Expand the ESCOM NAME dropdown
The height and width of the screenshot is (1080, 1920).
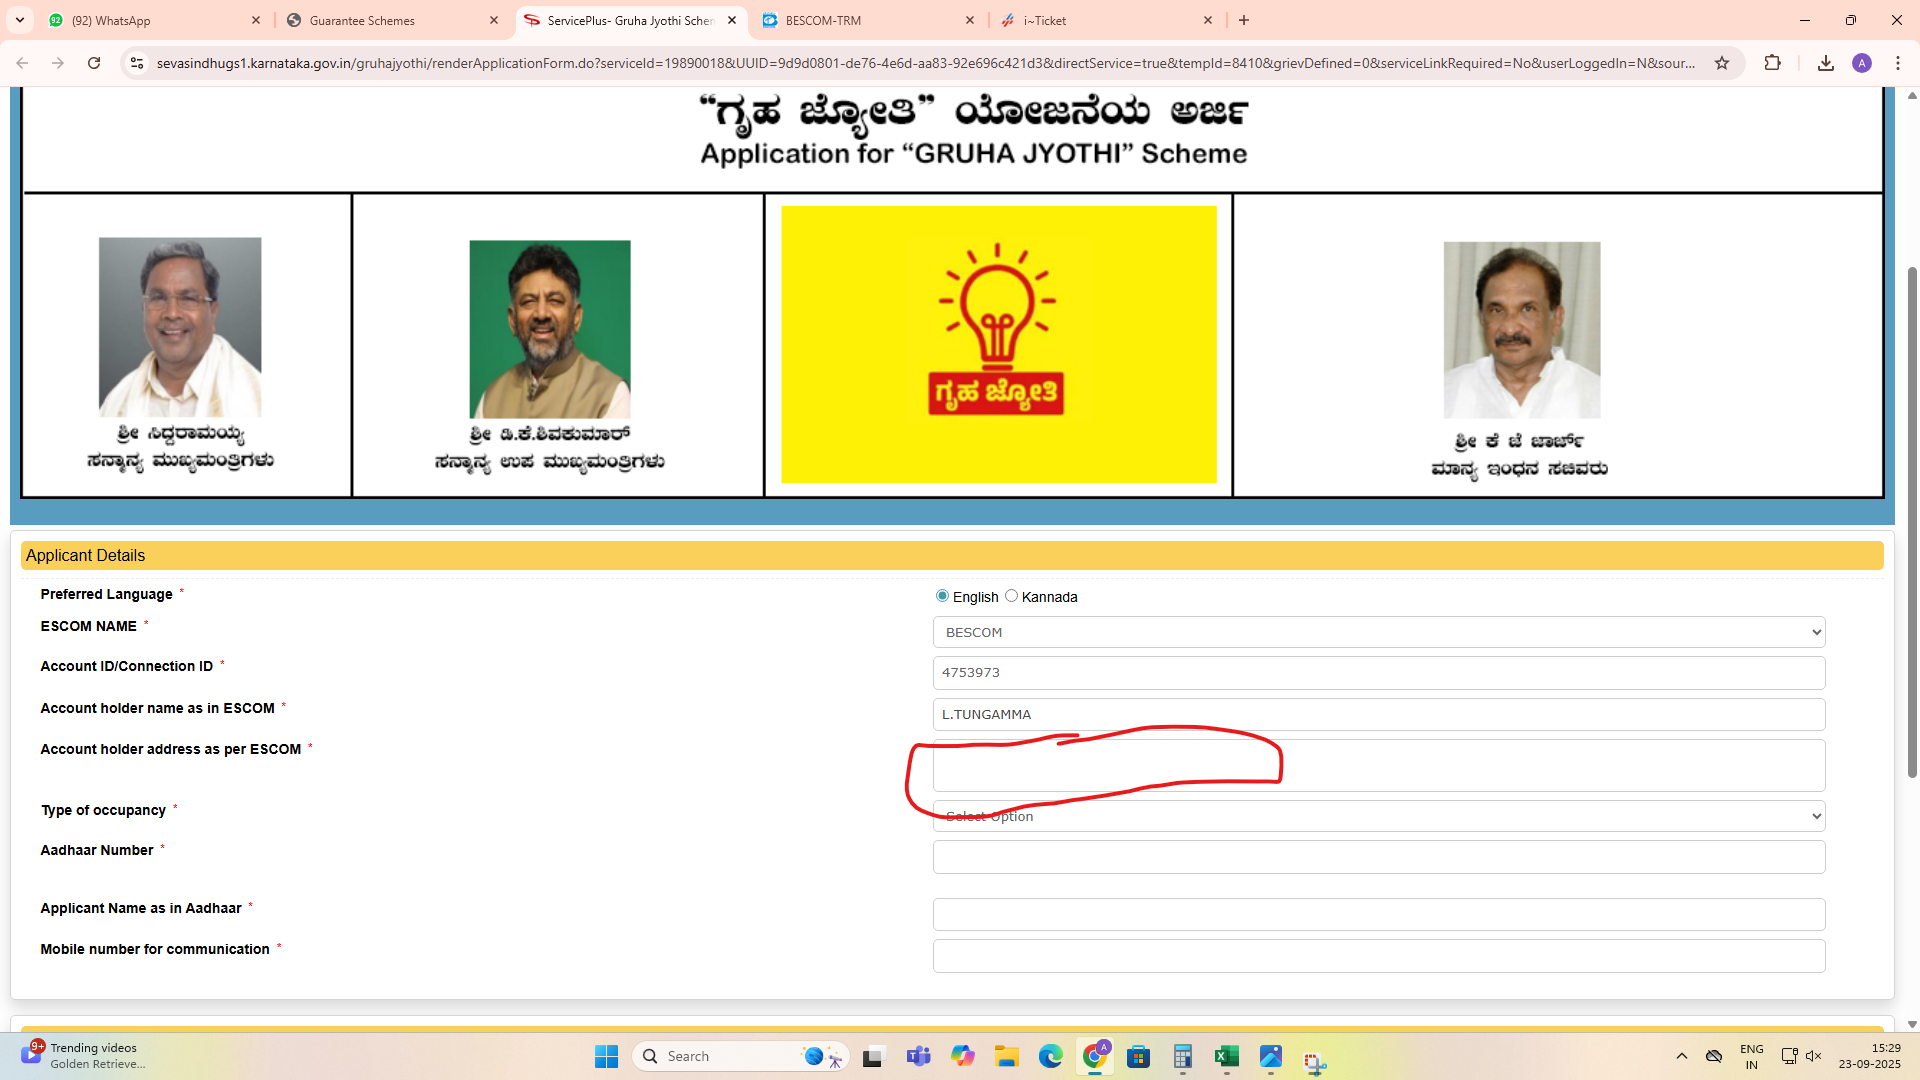[1378, 632]
